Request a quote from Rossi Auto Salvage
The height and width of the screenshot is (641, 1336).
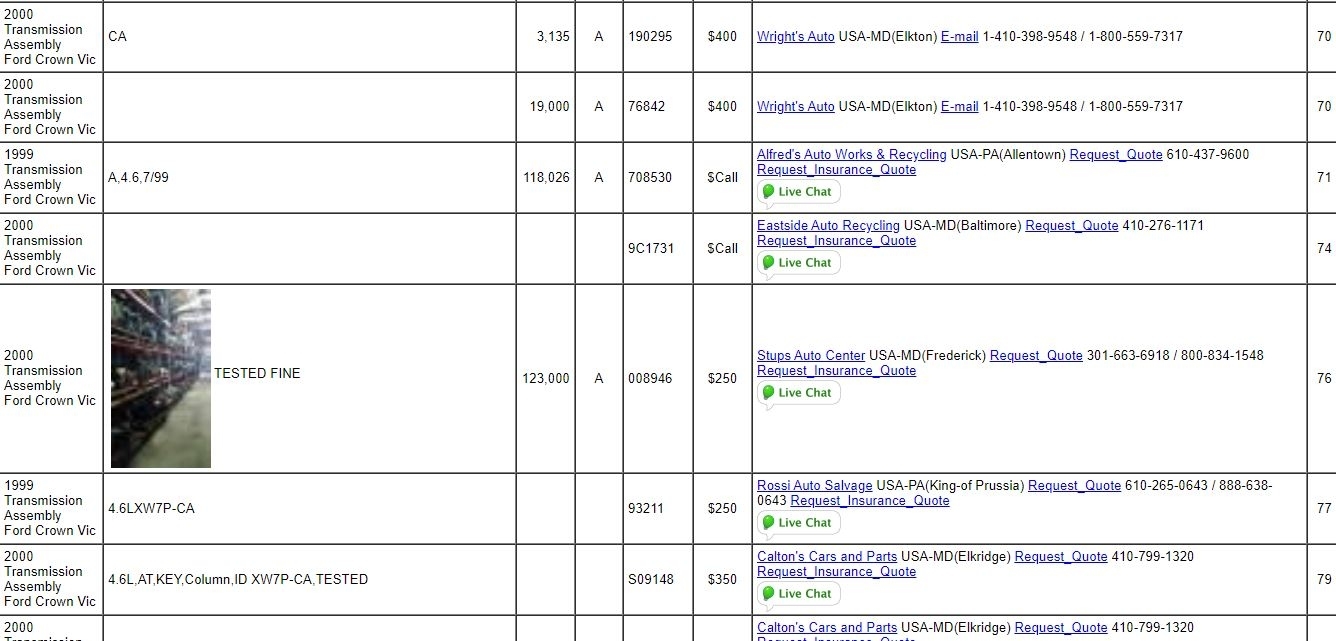pos(1074,486)
